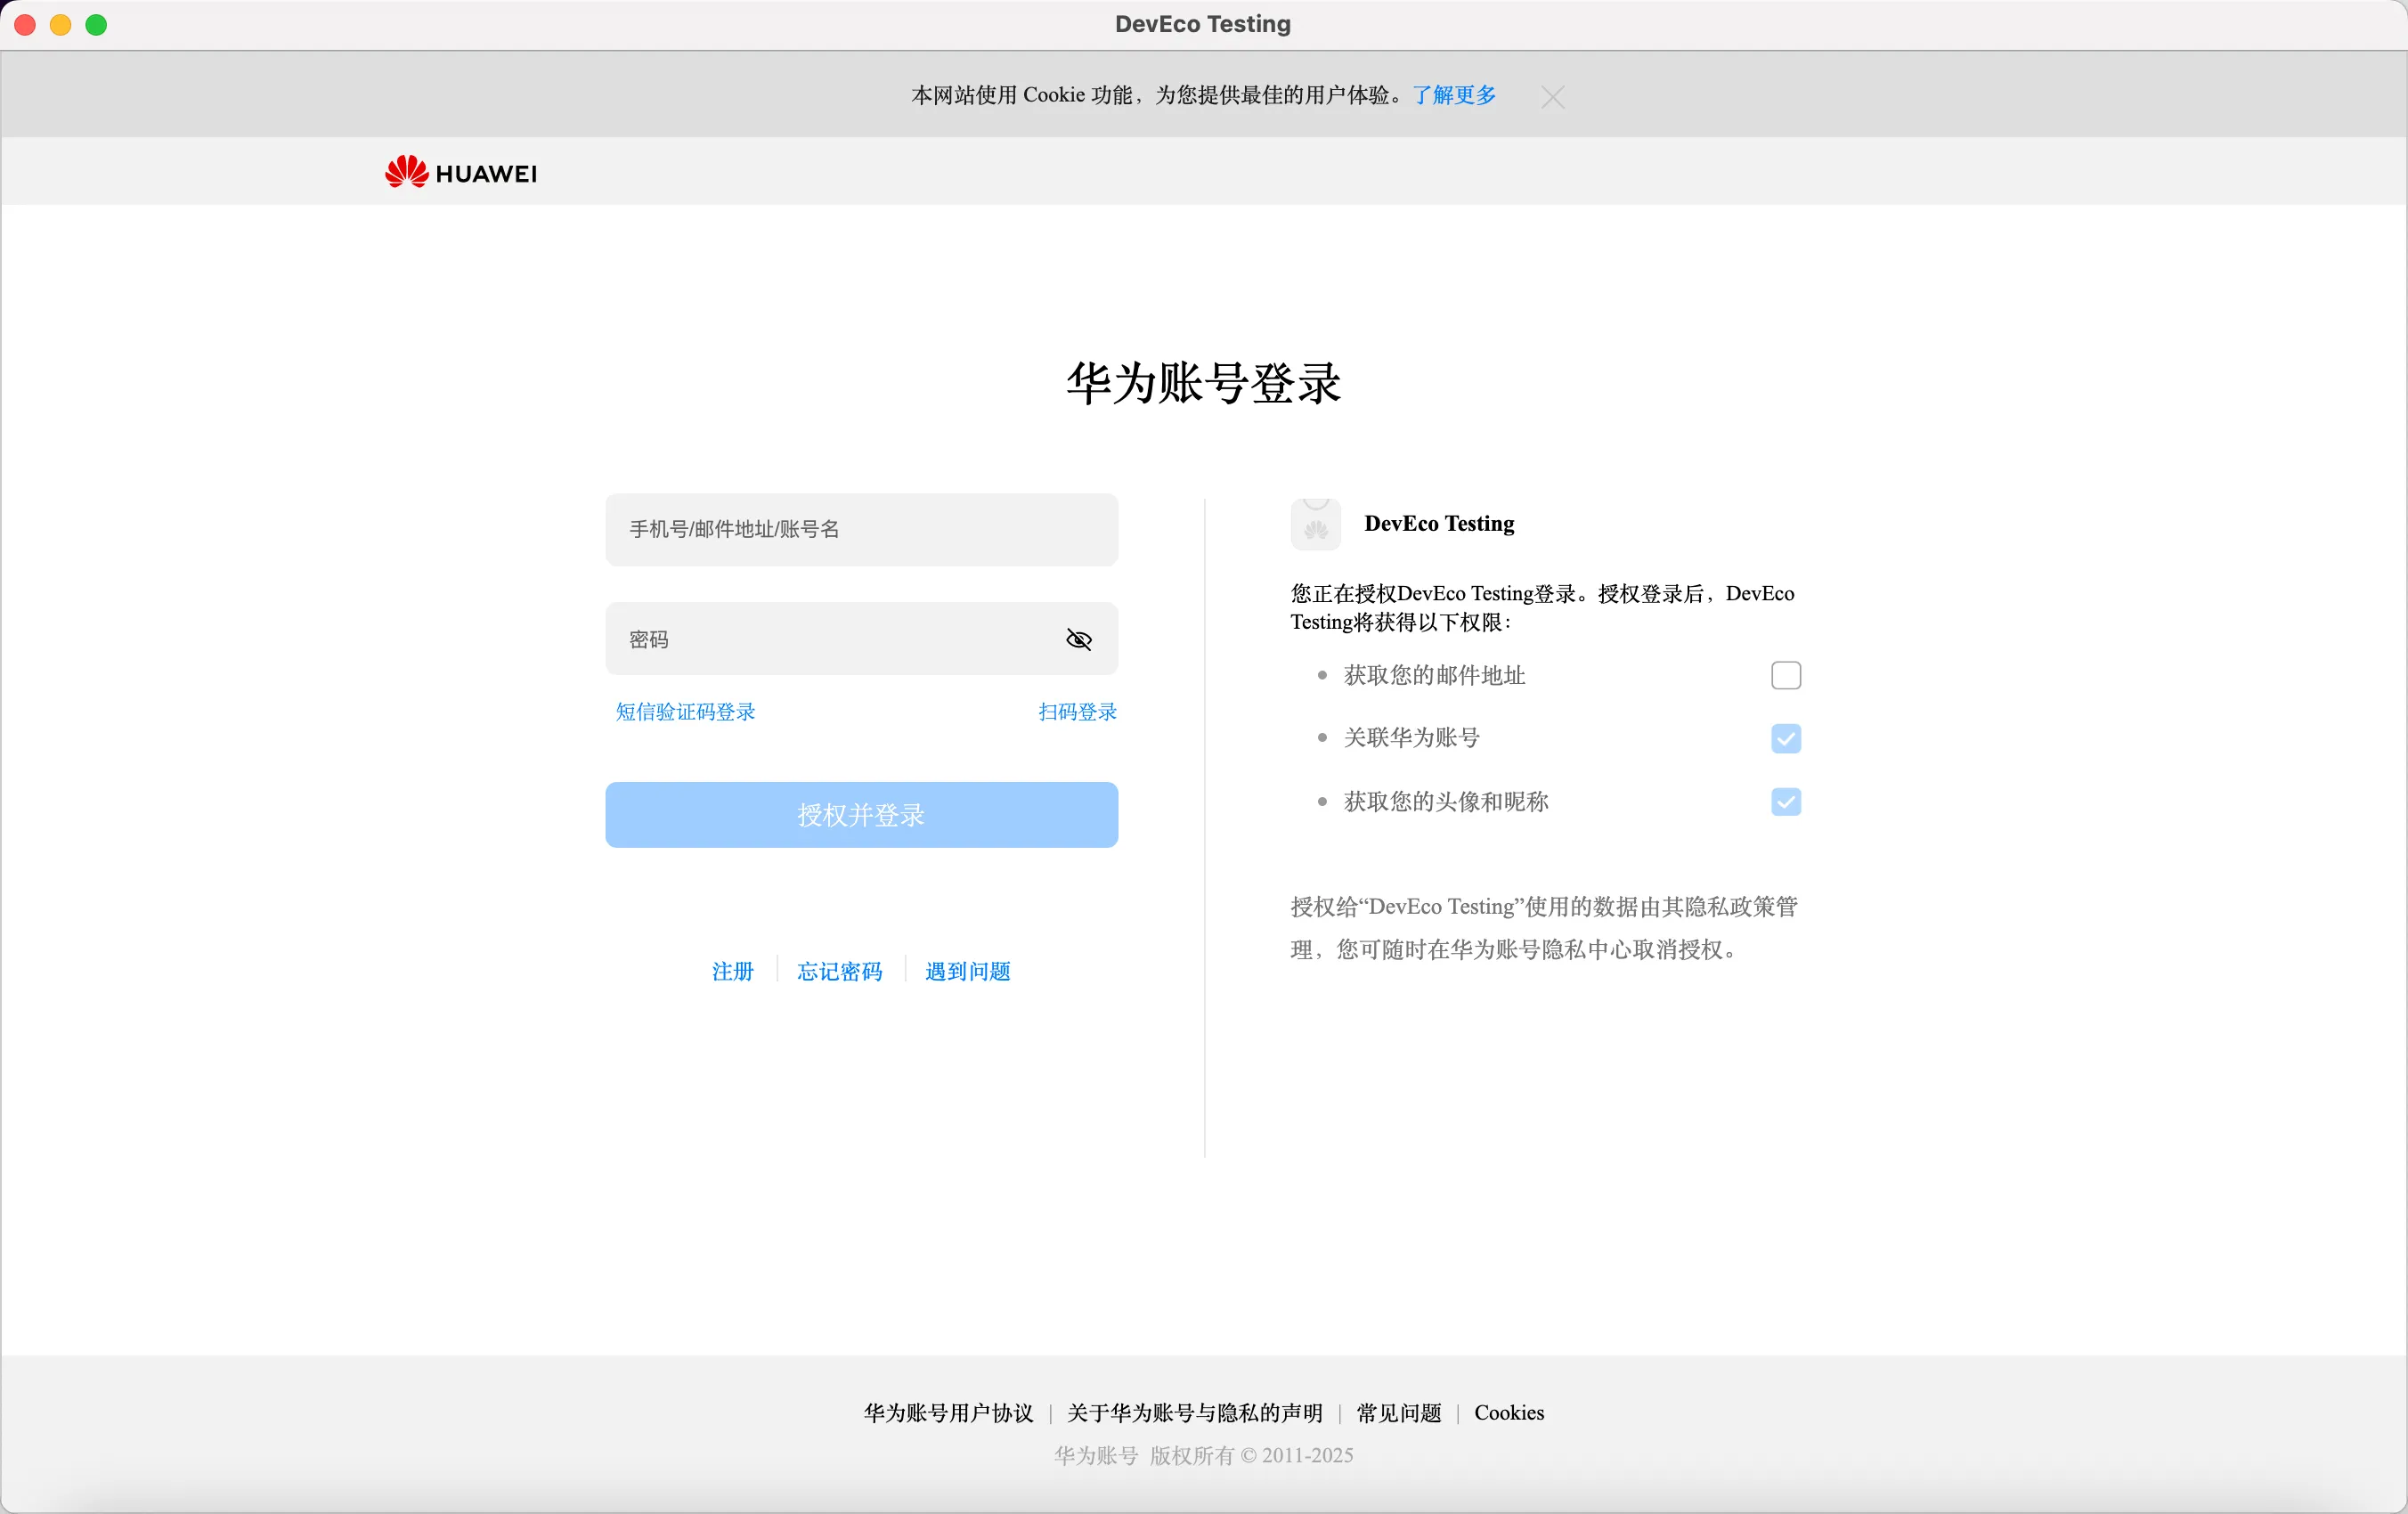This screenshot has width=2408, height=1514.
Task: Focus the phone/email/account name field
Action: 861,529
